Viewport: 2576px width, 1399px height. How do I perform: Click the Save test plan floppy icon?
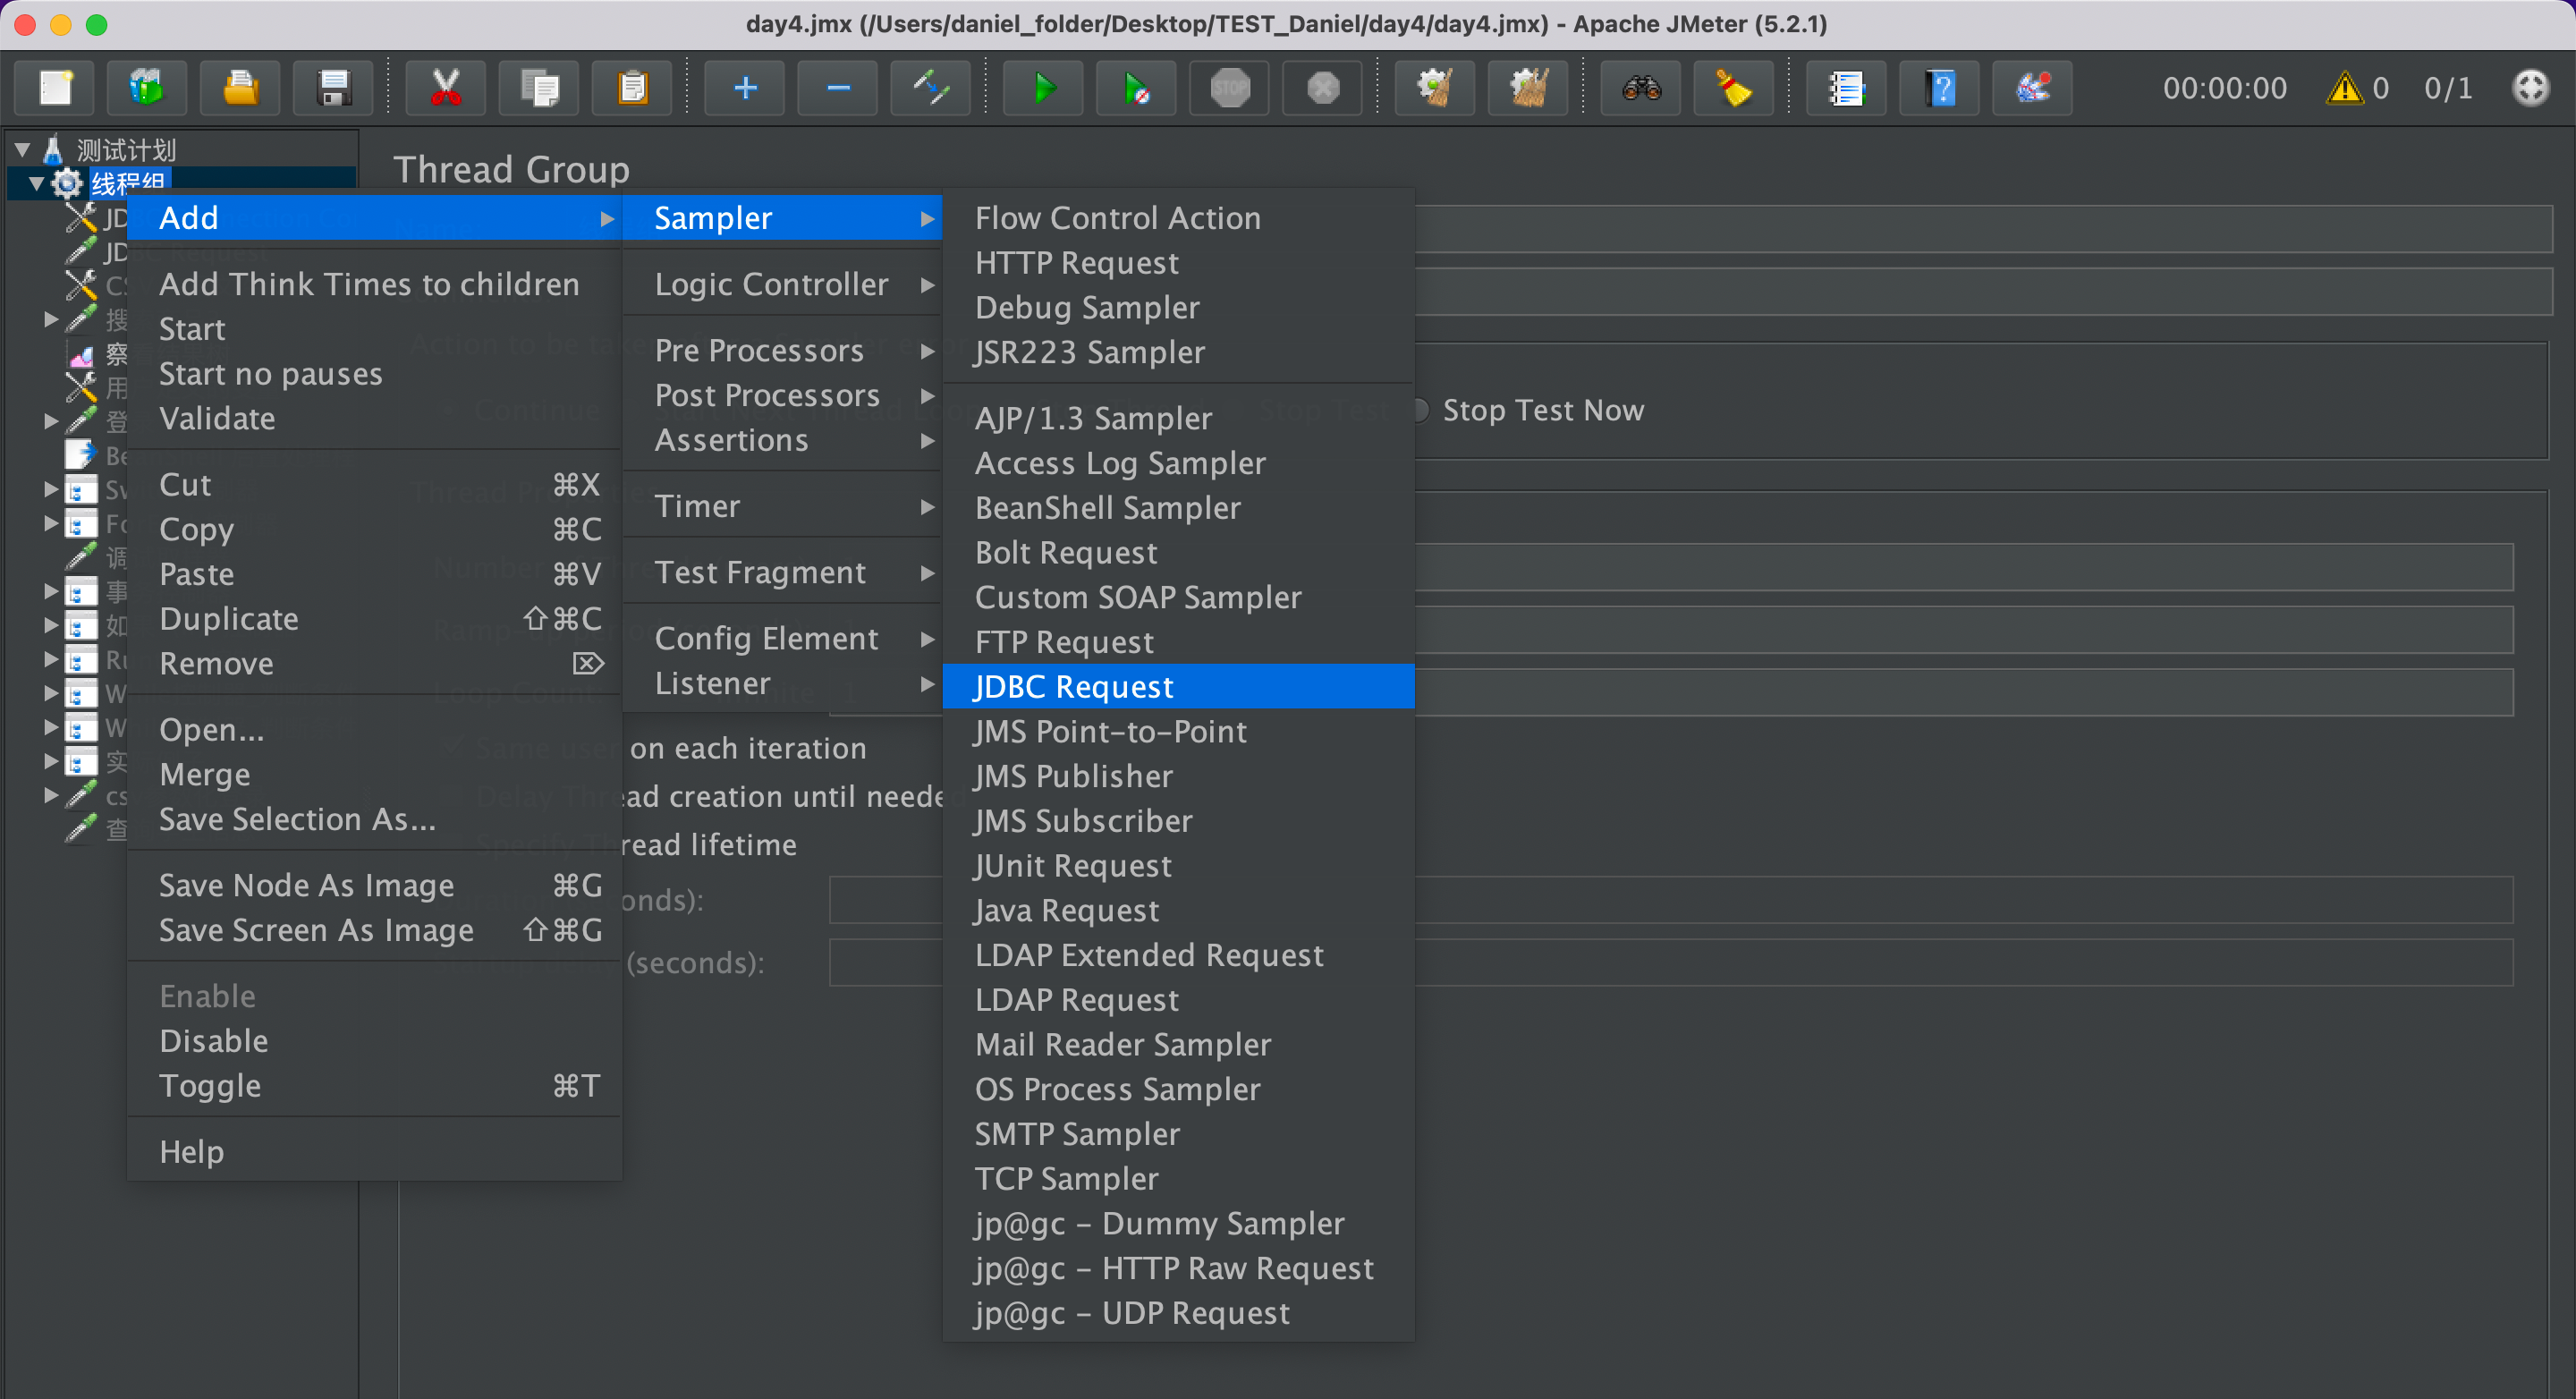[x=333, y=88]
